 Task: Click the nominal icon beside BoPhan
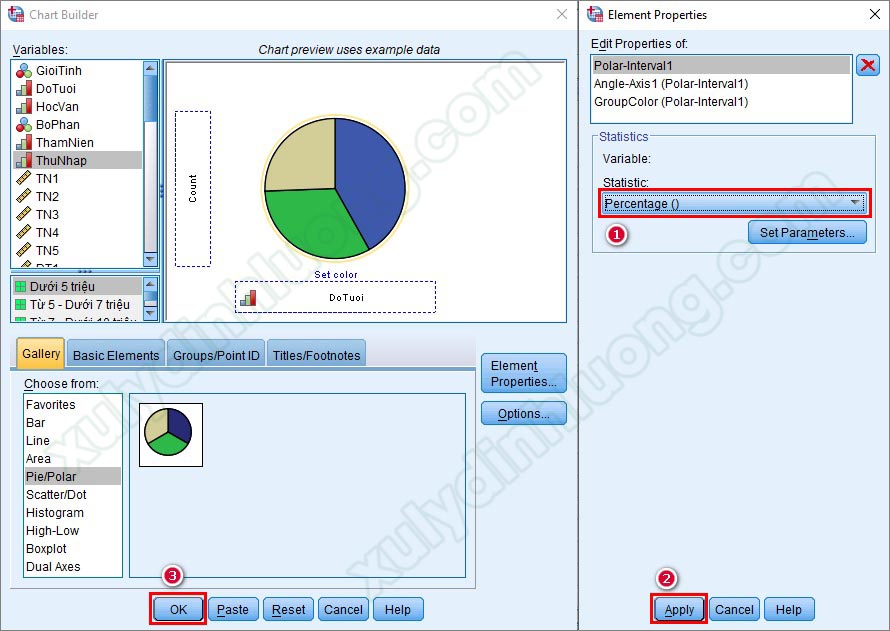coord(24,125)
